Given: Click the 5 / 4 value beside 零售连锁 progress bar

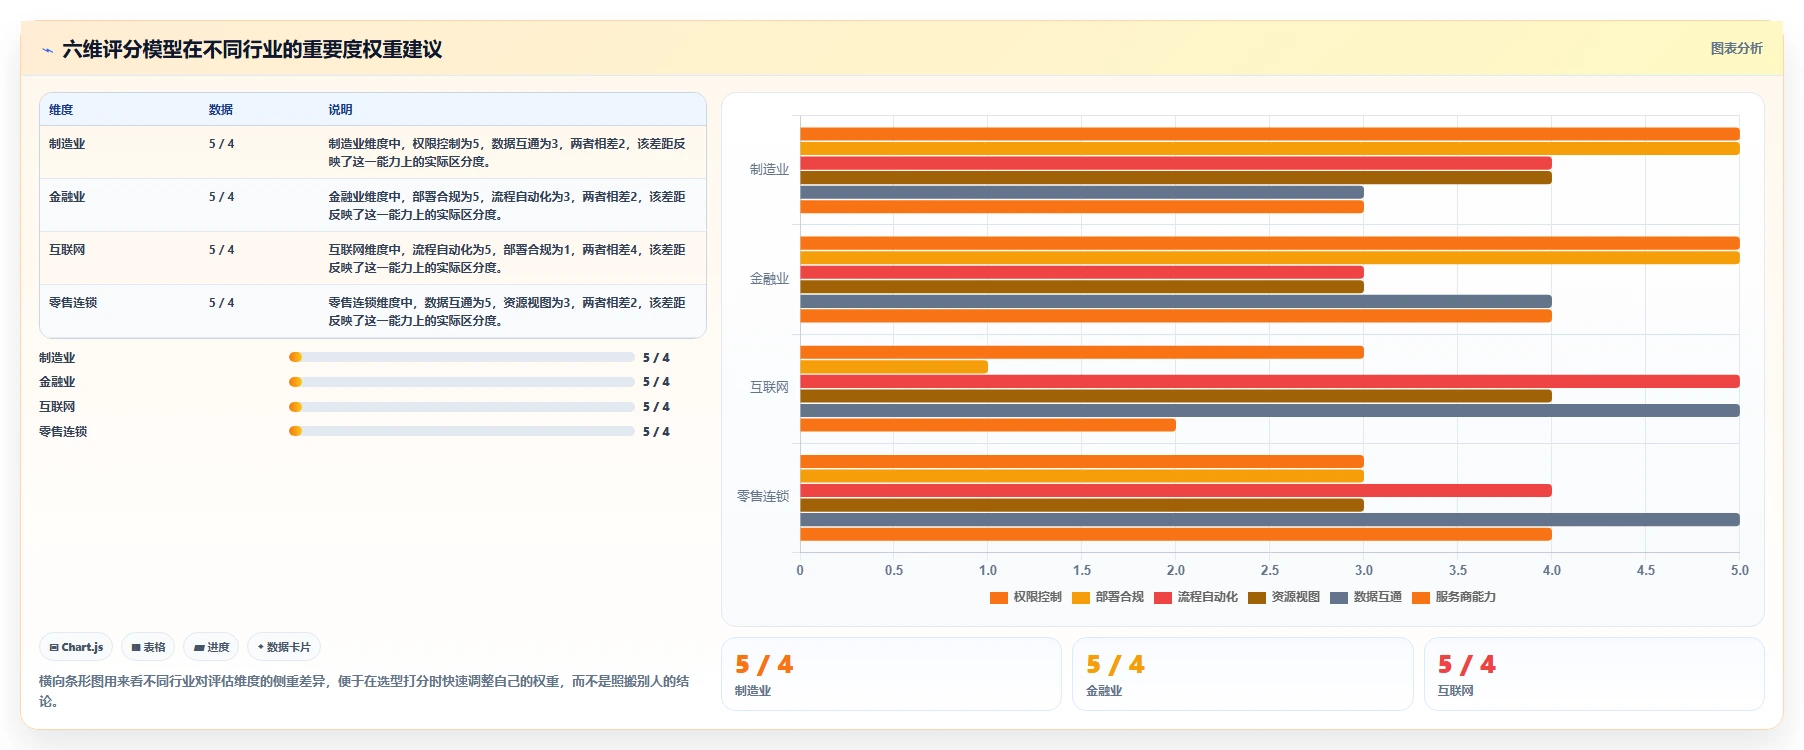Looking at the screenshot, I should 656,432.
